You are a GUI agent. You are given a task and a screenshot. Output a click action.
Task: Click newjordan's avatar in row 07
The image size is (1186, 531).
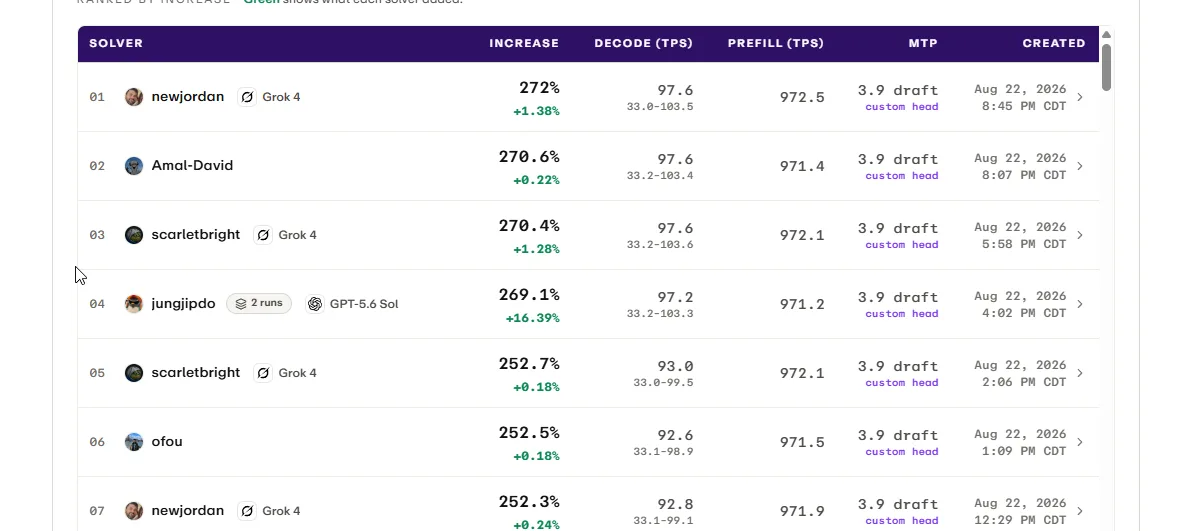pos(134,511)
